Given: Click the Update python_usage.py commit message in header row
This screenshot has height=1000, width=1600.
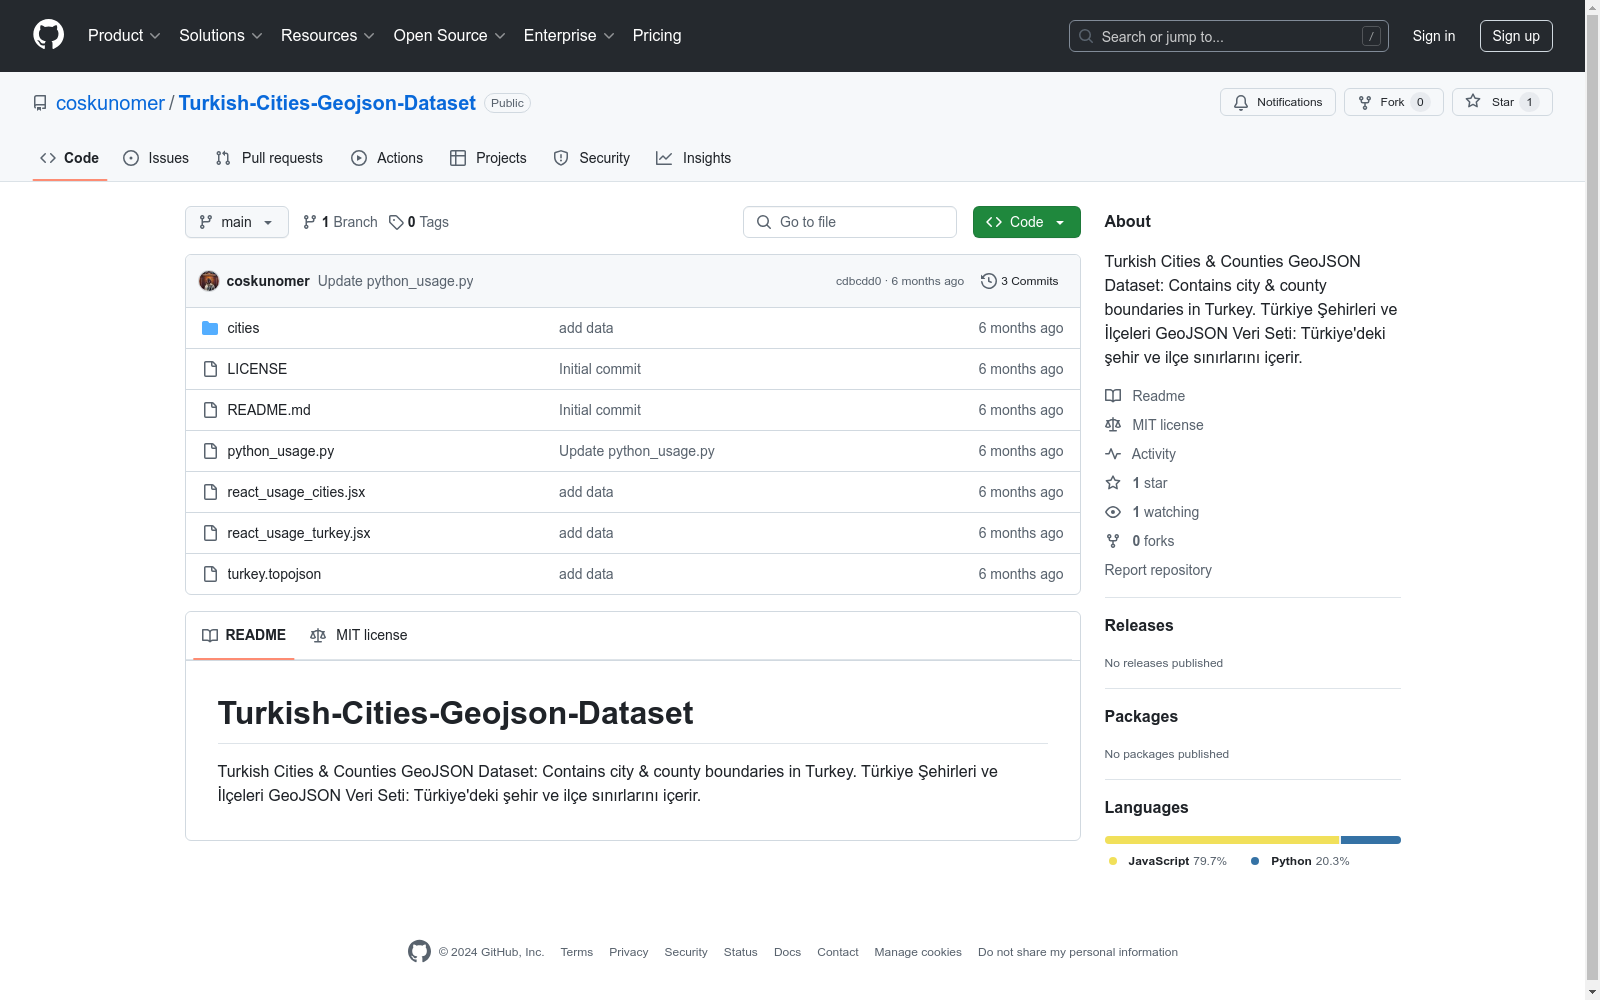Looking at the screenshot, I should click(x=396, y=281).
